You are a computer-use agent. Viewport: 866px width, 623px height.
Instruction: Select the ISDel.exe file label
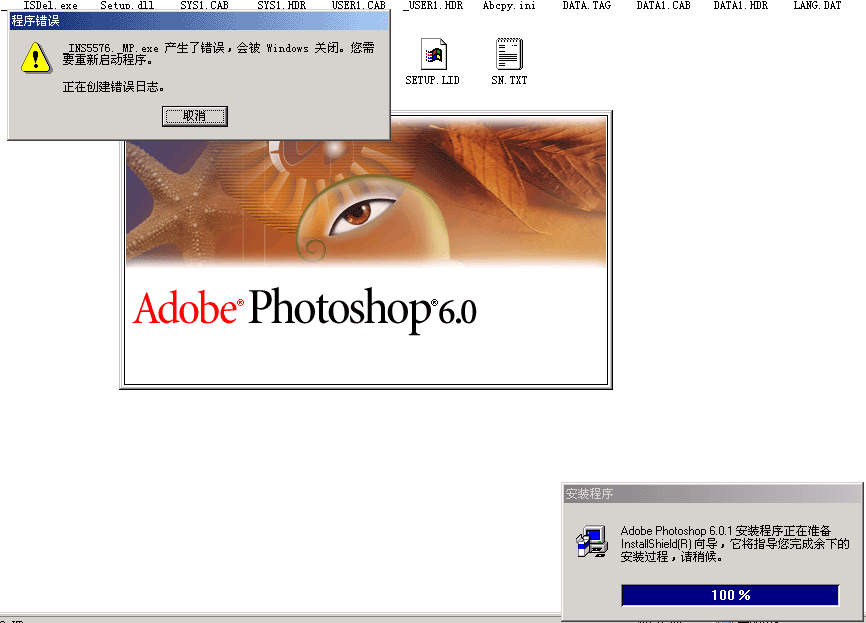pyautogui.click(x=50, y=6)
